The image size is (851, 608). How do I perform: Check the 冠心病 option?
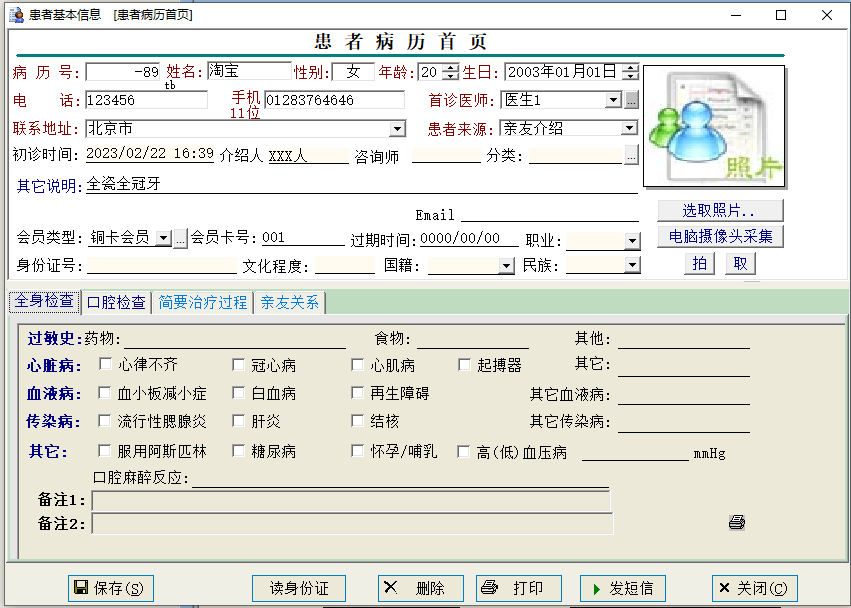click(x=238, y=365)
